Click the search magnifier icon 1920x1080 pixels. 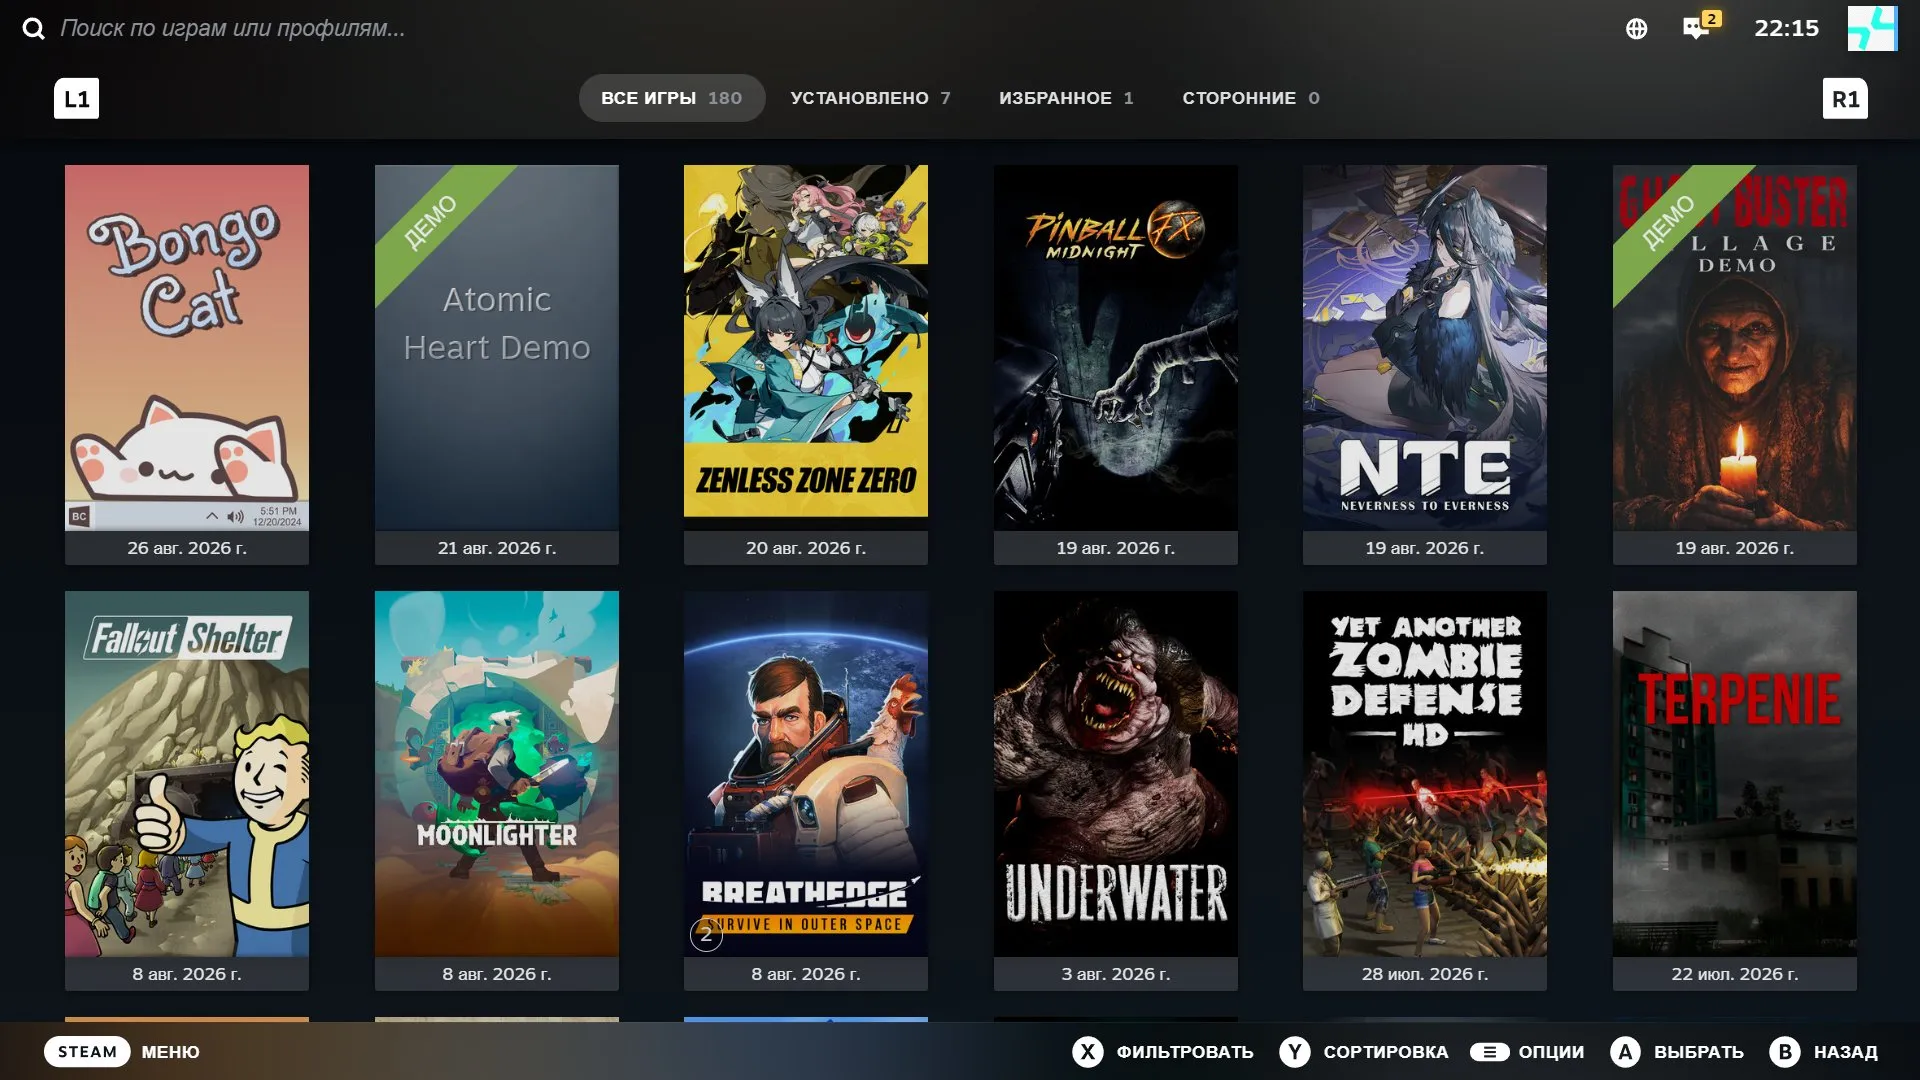pos(34,28)
